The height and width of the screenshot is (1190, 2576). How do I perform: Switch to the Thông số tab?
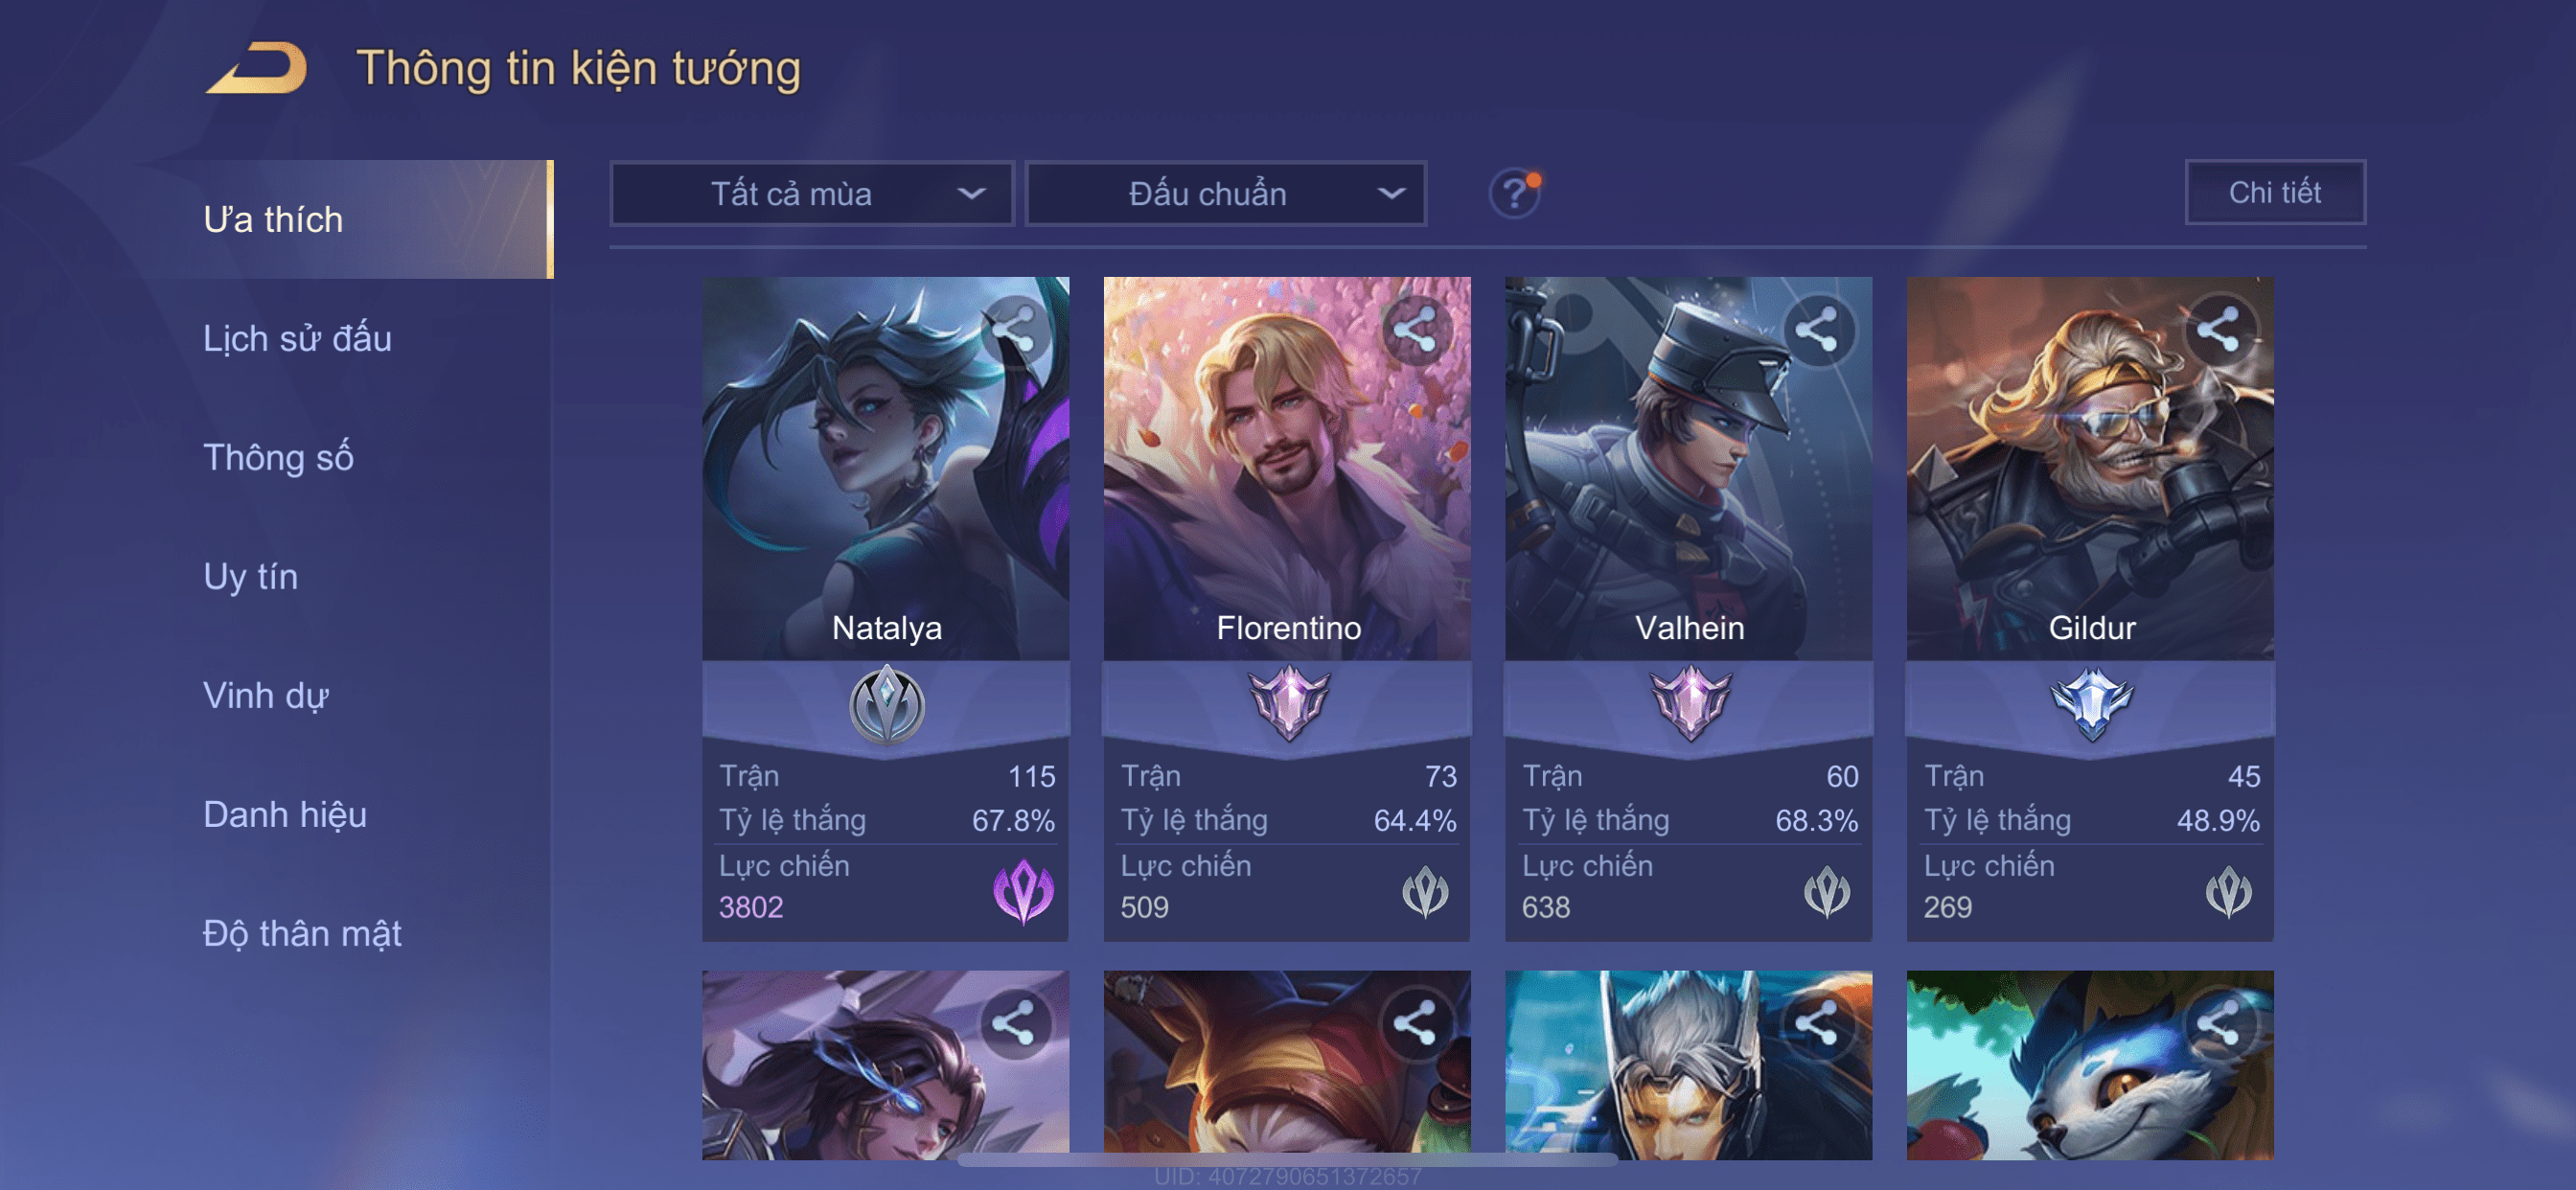(x=278, y=457)
